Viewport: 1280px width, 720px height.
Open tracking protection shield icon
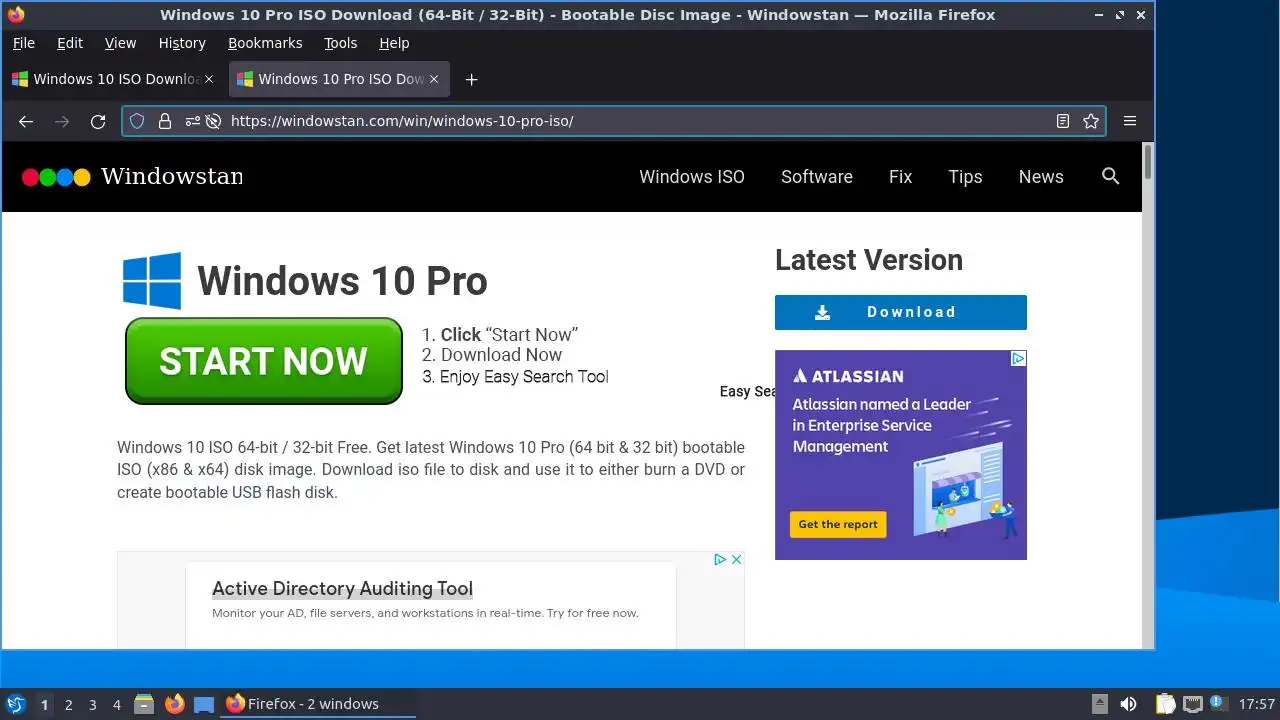click(137, 121)
